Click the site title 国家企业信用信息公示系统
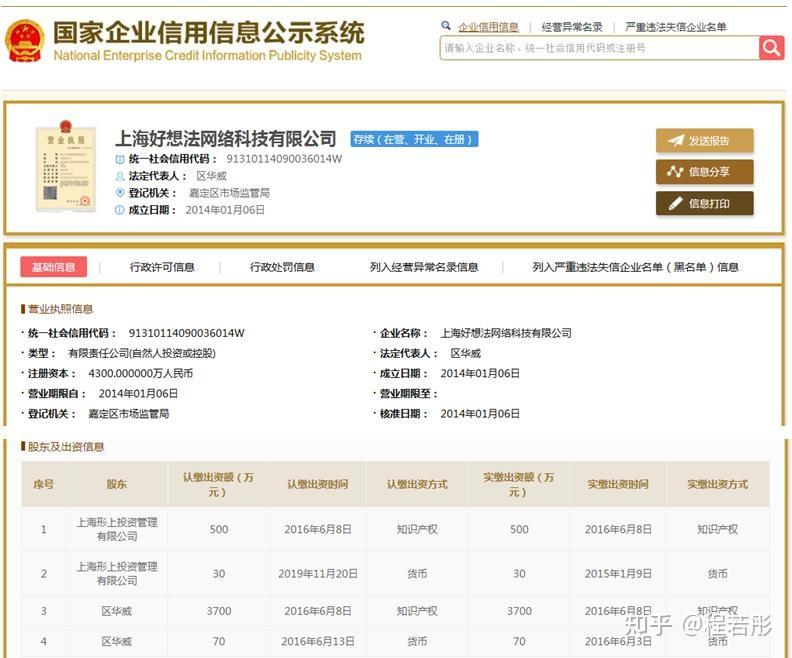Image resolution: width=792 pixels, height=658 pixels. click(209, 32)
